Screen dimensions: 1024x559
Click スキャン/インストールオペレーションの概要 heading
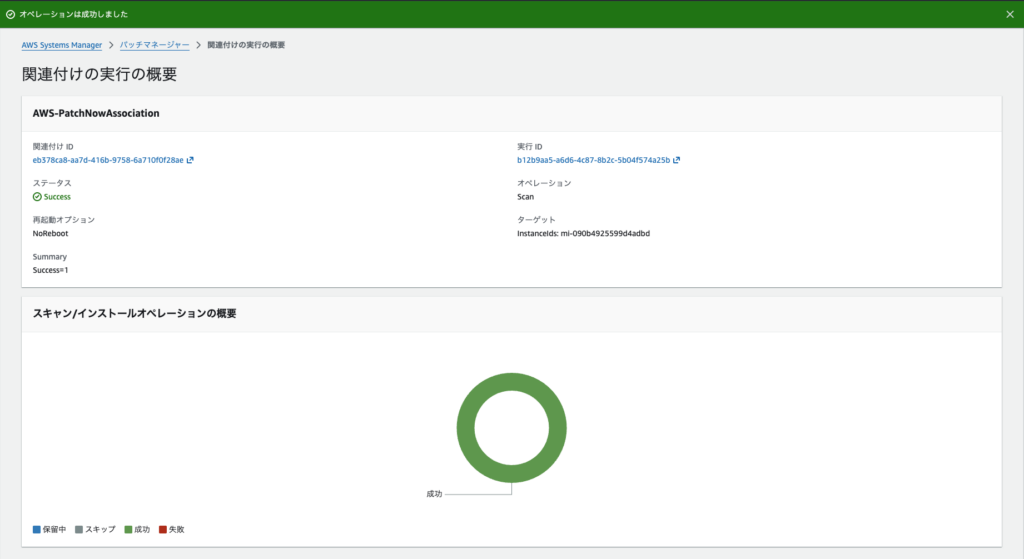135,313
